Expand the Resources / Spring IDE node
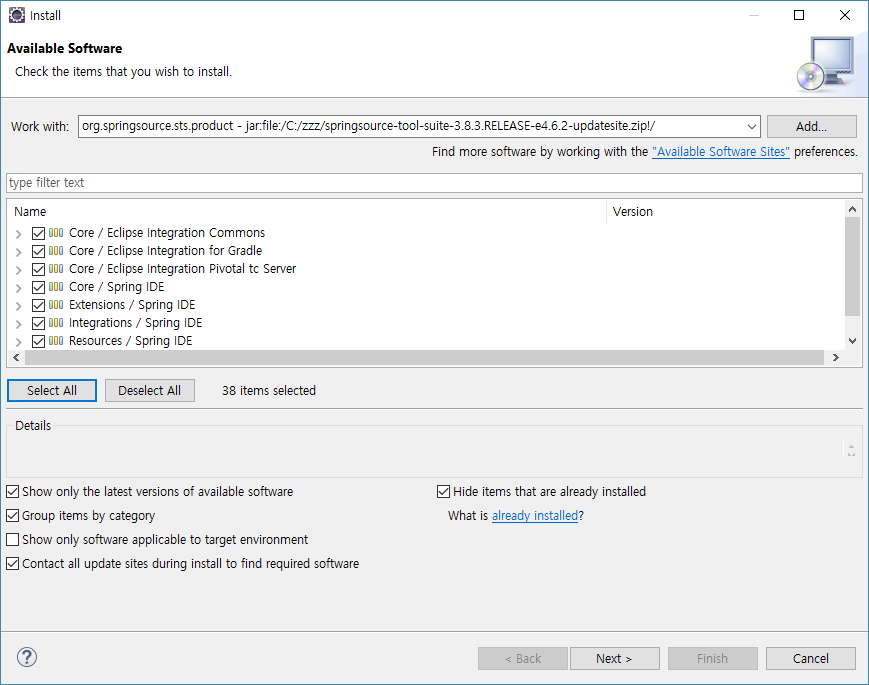The width and height of the screenshot is (869, 685). coord(18,342)
